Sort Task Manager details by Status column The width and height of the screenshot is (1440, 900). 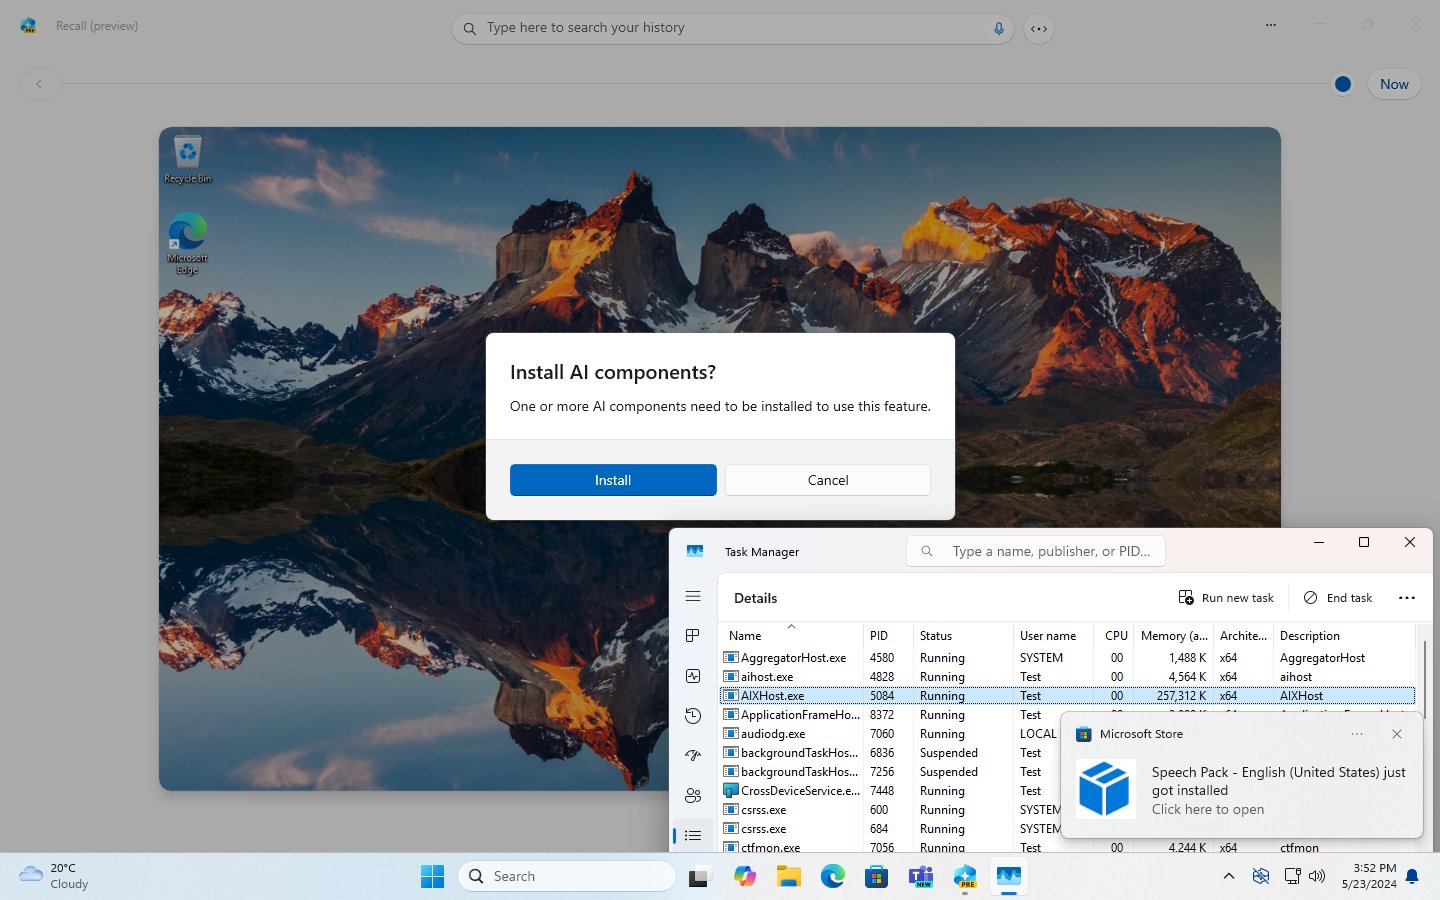click(x=963, y=635)
